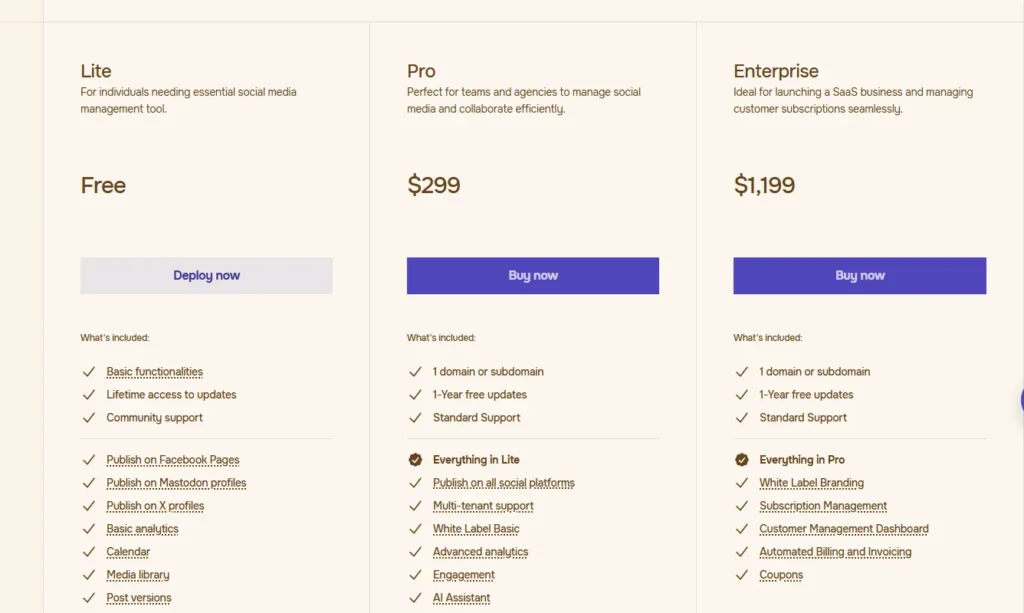Screen dimensions: 1024x613
Task: Open the Publish on all social platforms link
Action: (504, 483)
